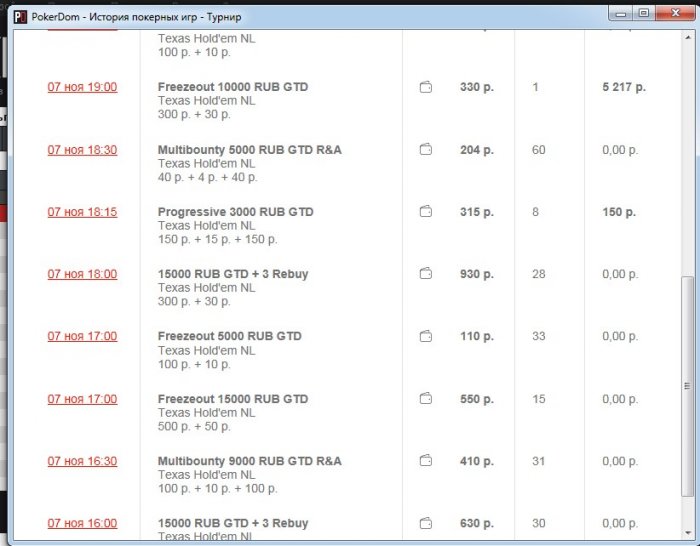Minimize the PokerDom history window
This screenshot has height=546, width=700.
[621, 13]
